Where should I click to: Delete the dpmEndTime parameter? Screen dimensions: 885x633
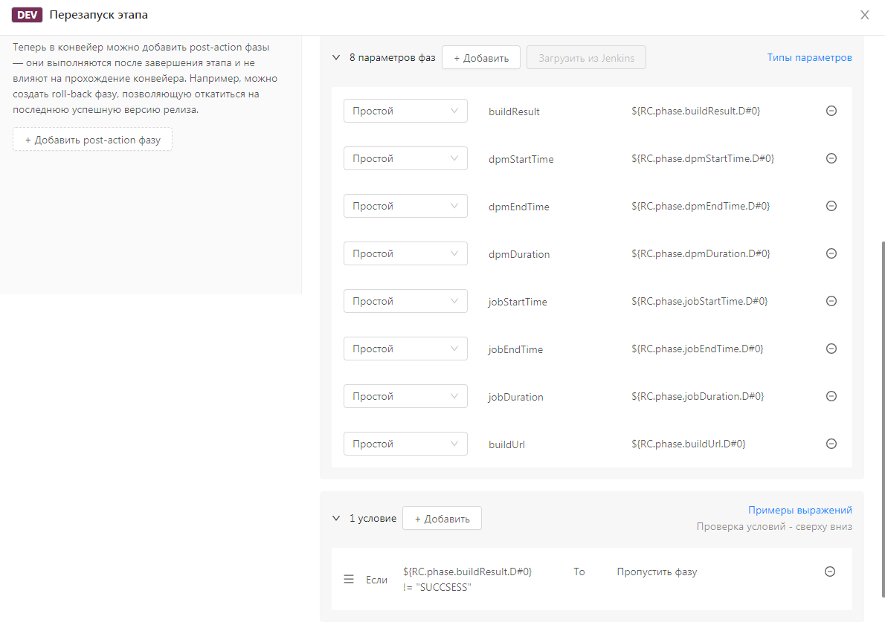[x=830, y=206]
